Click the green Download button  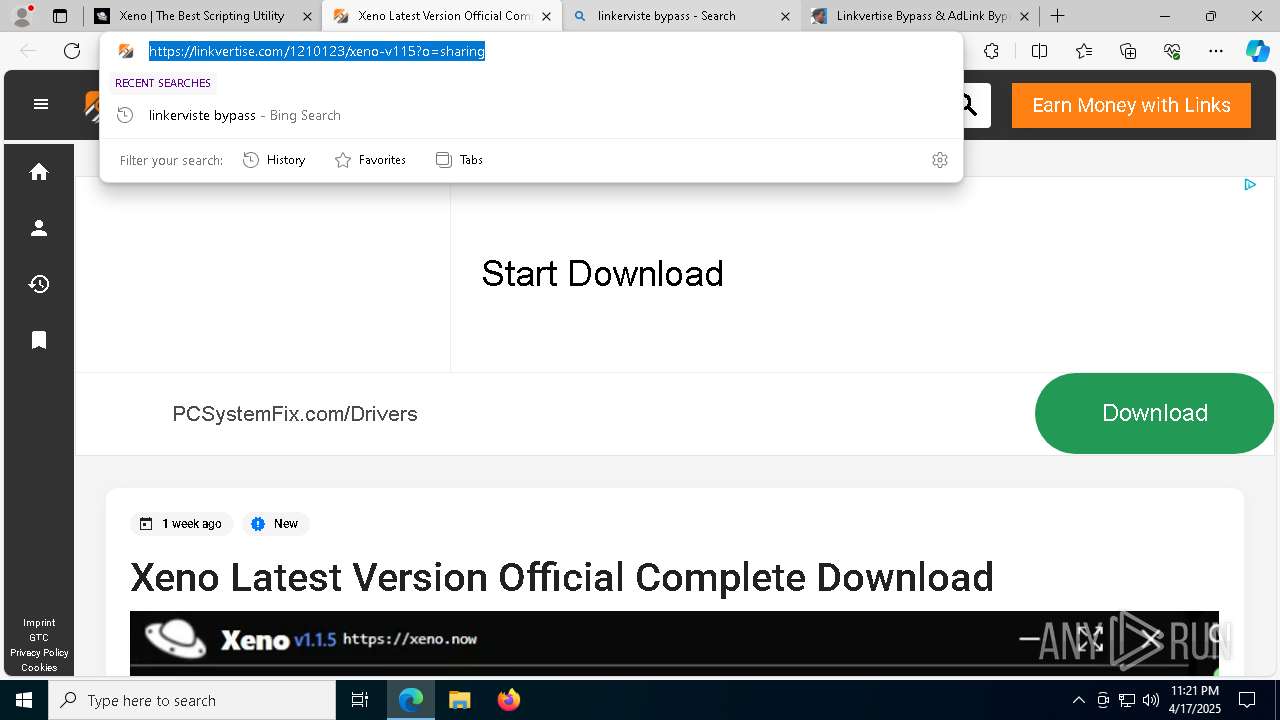(x=1154, y=413)
